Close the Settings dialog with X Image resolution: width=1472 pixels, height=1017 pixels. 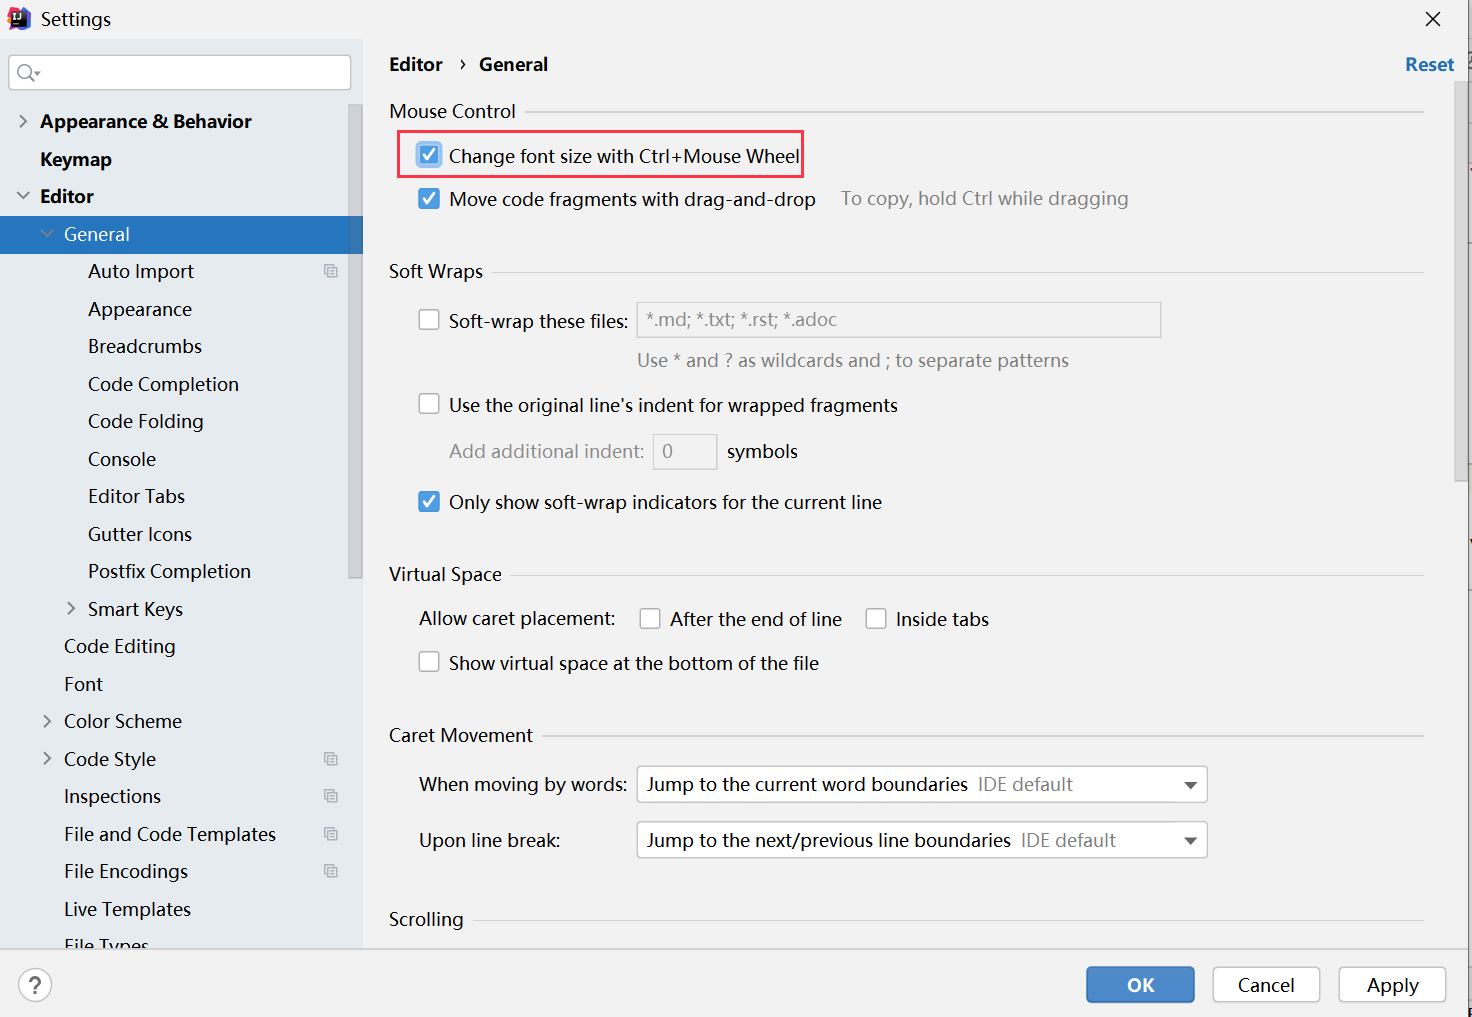1433,19
